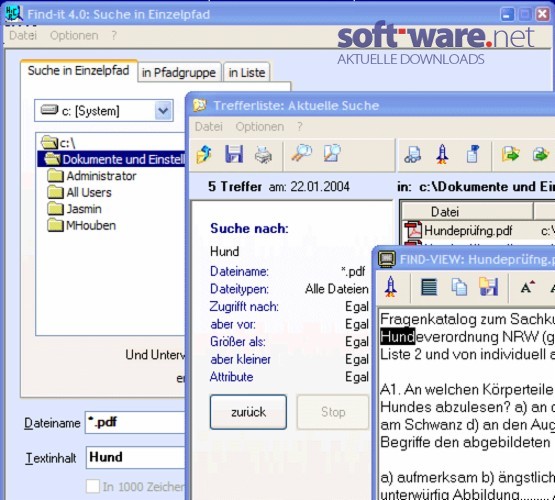This screenshot has width=555, height=500.
Task: Click the binoculars document icon in Trefferliste
Action: coord(413,154)
